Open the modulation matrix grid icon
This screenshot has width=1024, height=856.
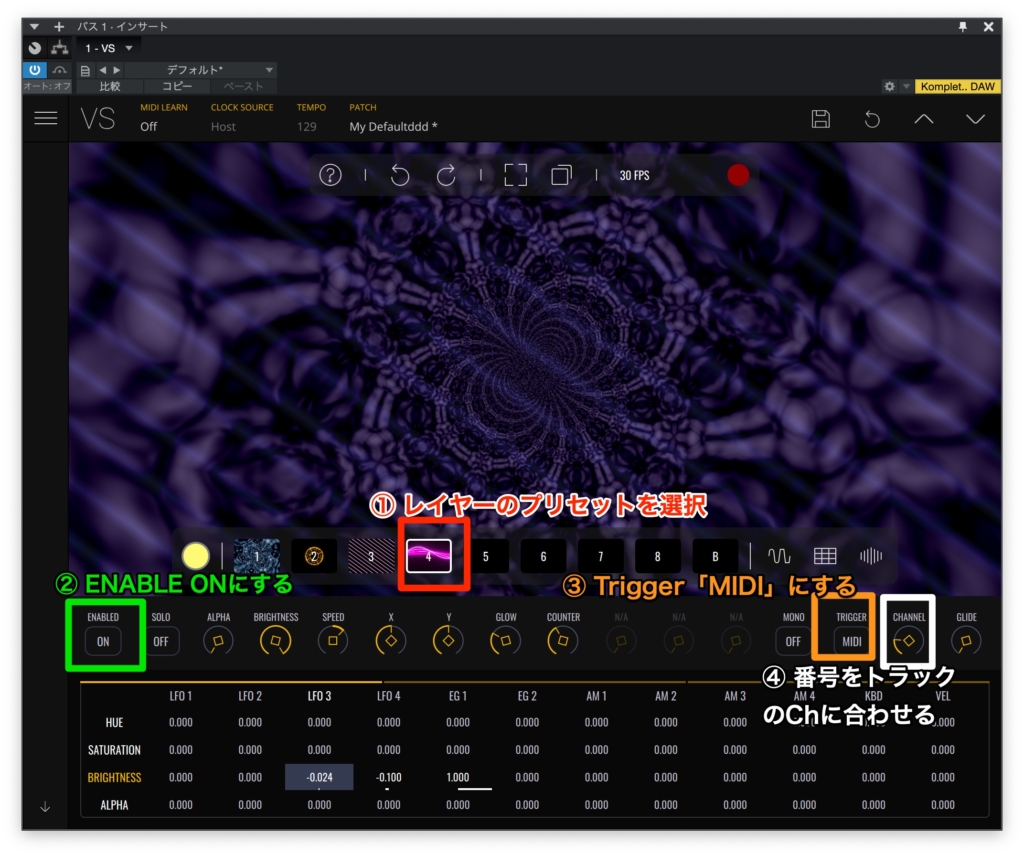(x=824, y=556)
